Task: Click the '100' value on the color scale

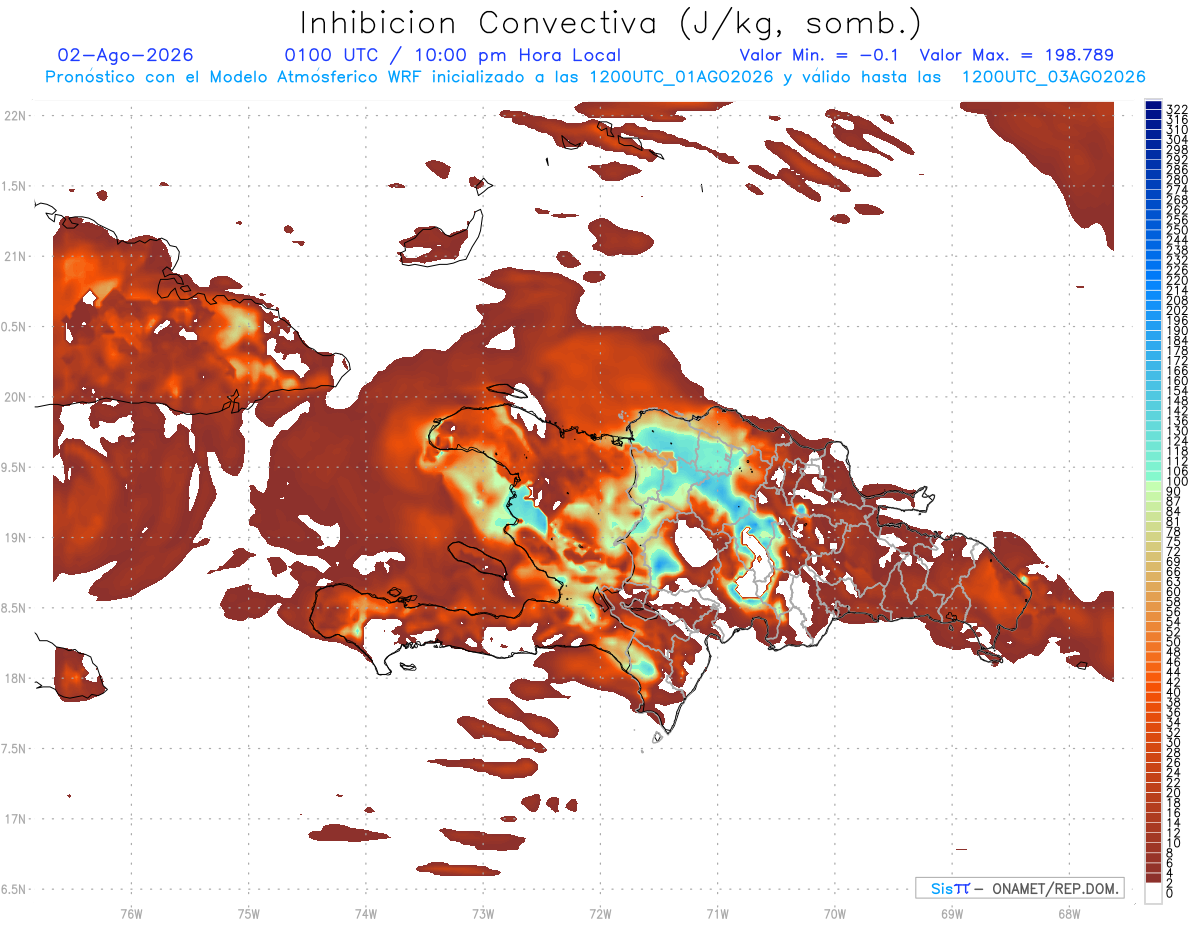Action: click(1177, 481)
